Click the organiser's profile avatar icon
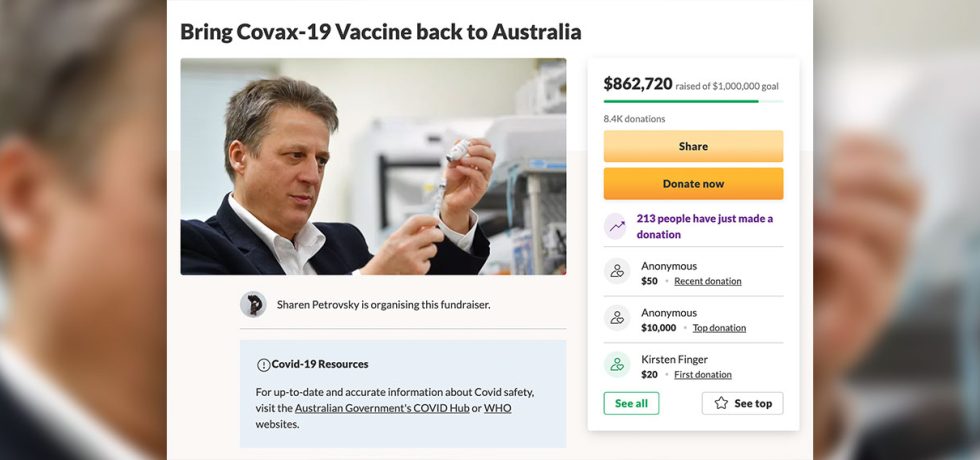The image size is (980, 460). tap(253, 304)
